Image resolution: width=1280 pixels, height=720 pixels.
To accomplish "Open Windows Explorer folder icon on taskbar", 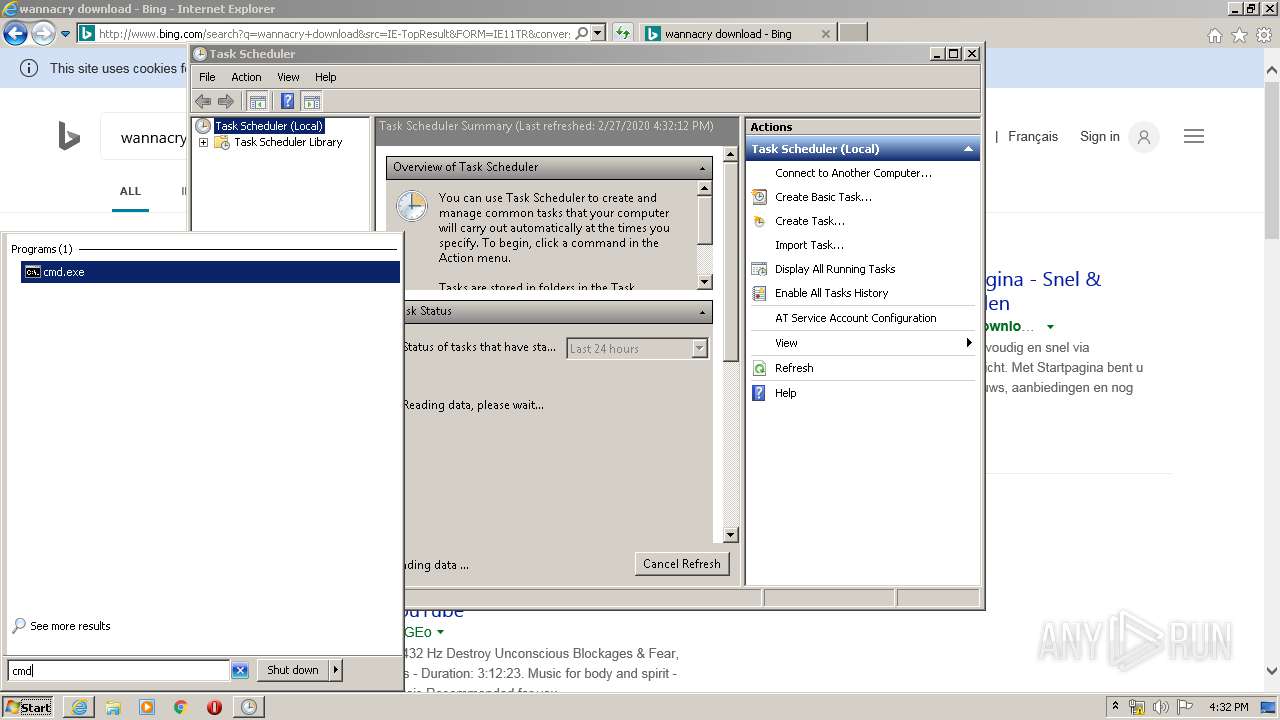I will (x=113, y=707).
